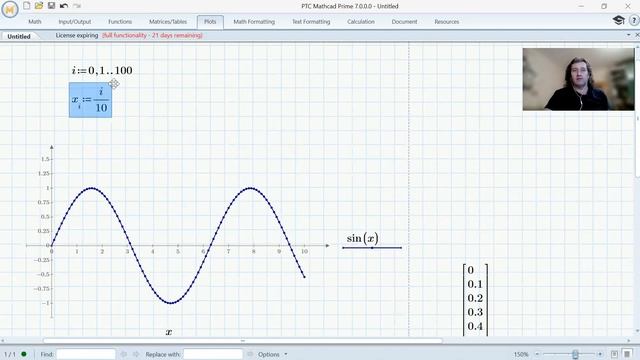The width and height of the screenshot is (640, 360).
Task: Go to previous find result arrow
Action: pyautogui.click(x=124, y=354)
